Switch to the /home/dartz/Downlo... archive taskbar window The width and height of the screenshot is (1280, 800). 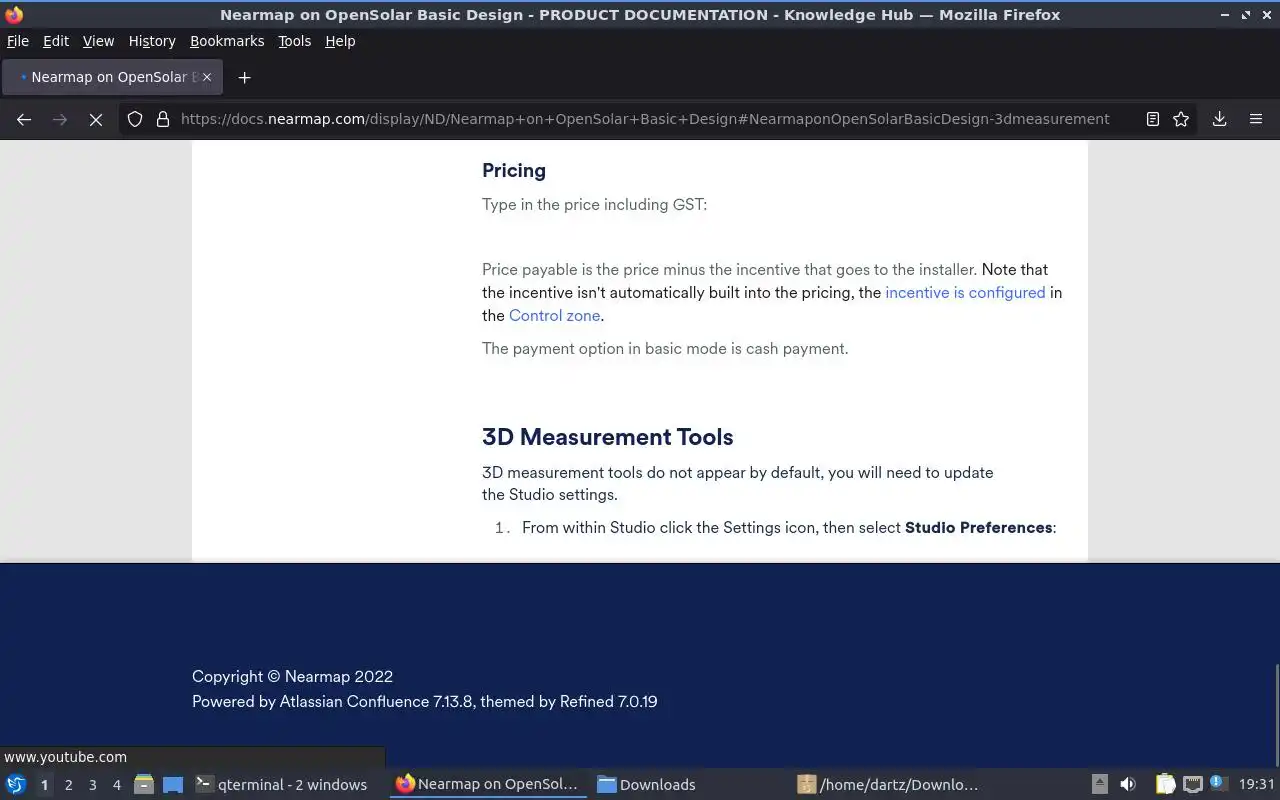pos(889,784)
